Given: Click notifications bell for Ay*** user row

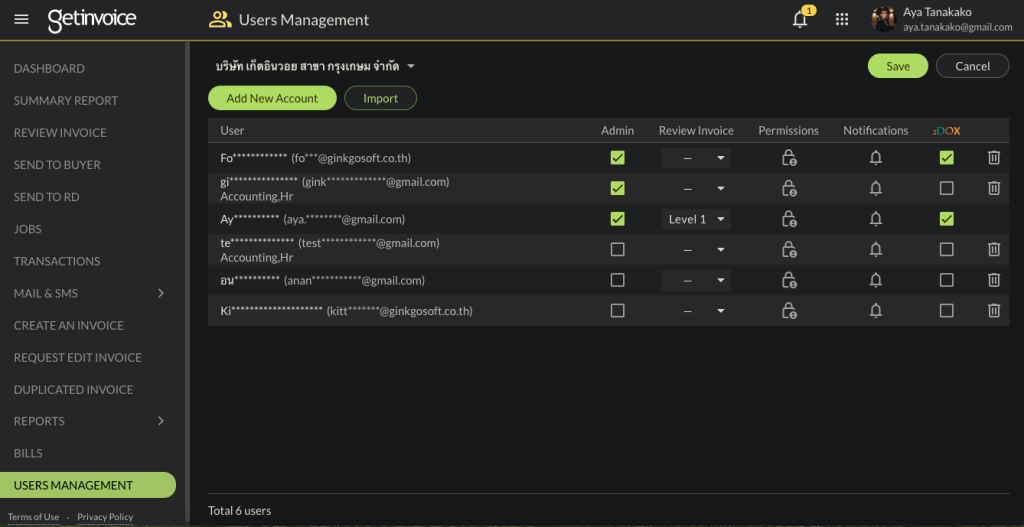Looking at the screenshot, I should click(875, 219).
